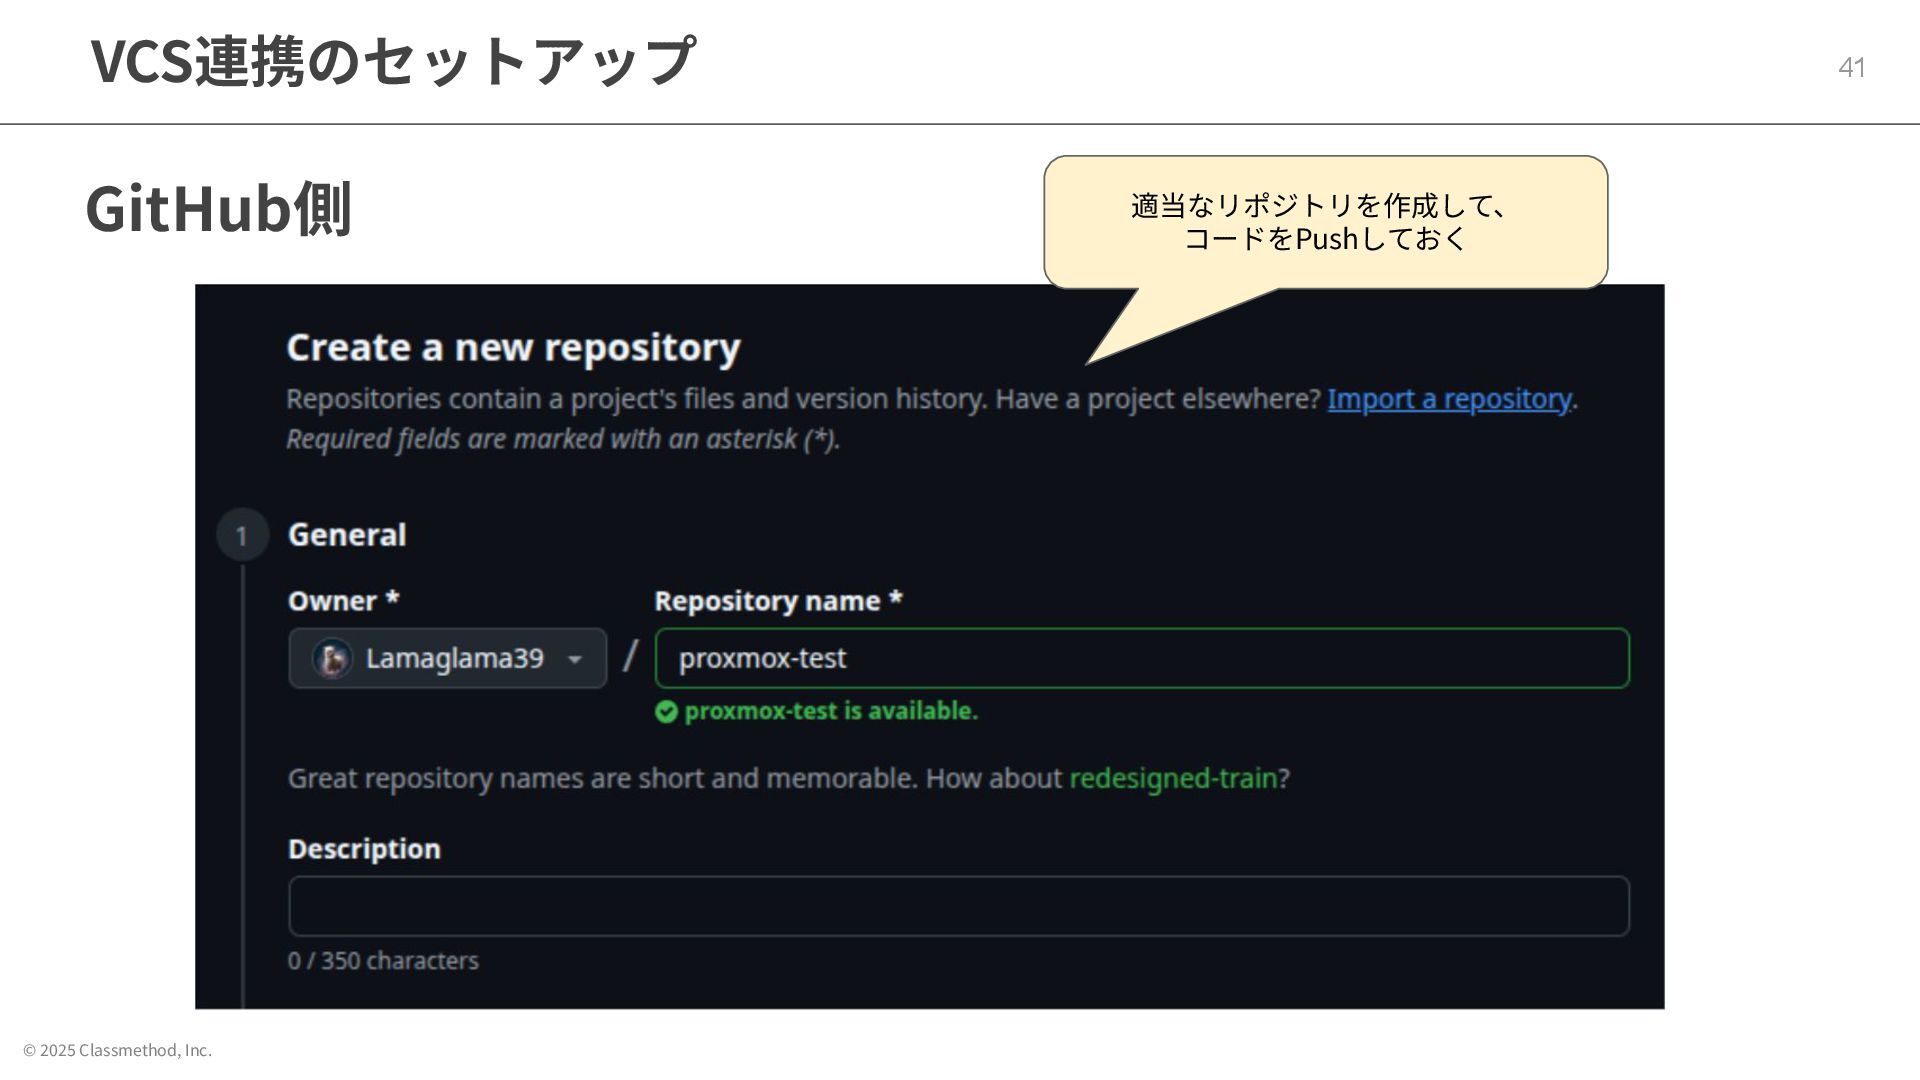1920x1080 pixels.
Task: Click the Classmethod copyright footer text
Action: (x=118, y=1050)
